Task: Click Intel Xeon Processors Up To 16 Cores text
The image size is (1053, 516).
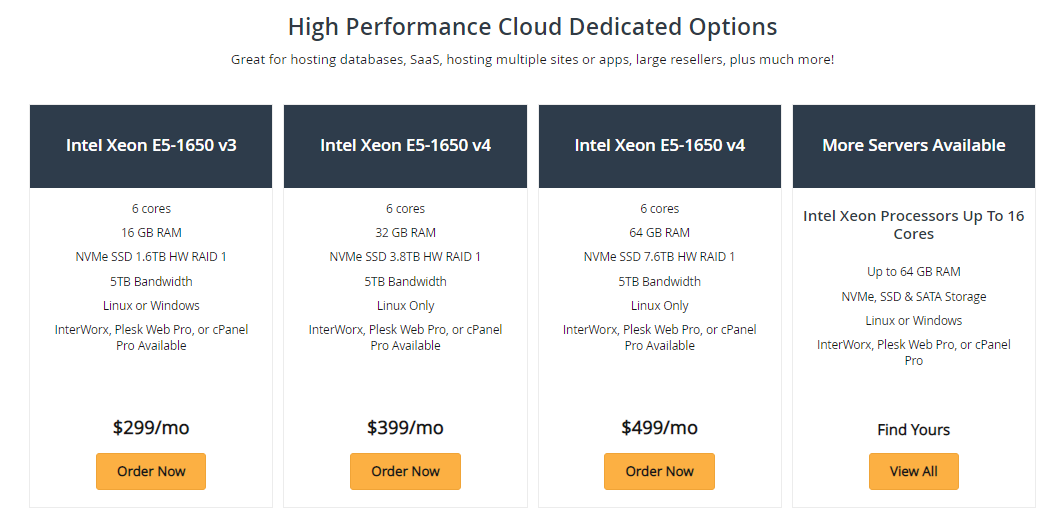Action: [914, 225]
